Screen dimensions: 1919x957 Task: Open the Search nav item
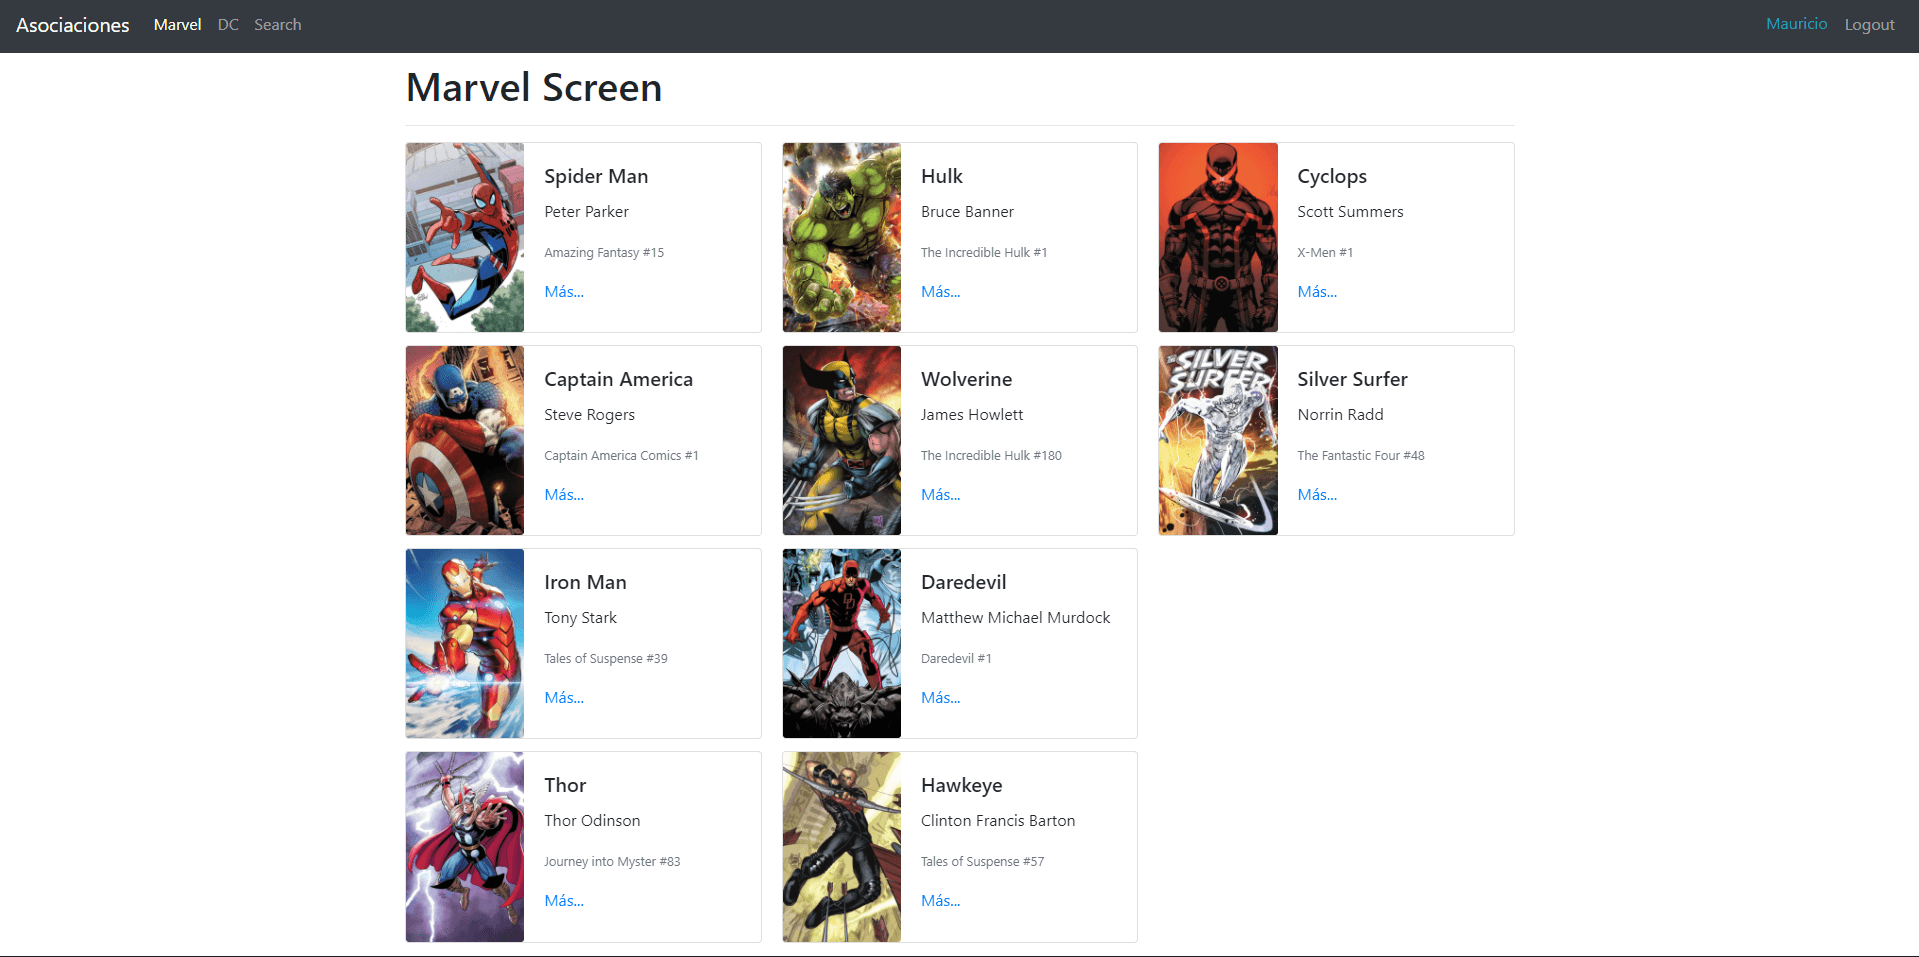tap(278, 25)
